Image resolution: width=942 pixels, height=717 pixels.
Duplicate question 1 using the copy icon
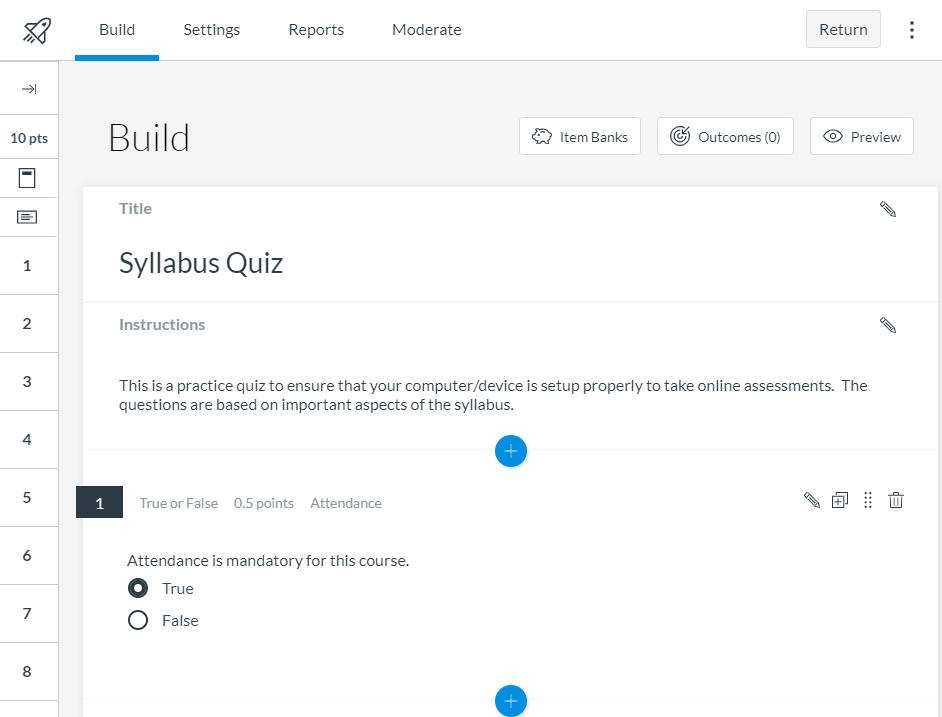pyautogui.click(x=840, y=499)
